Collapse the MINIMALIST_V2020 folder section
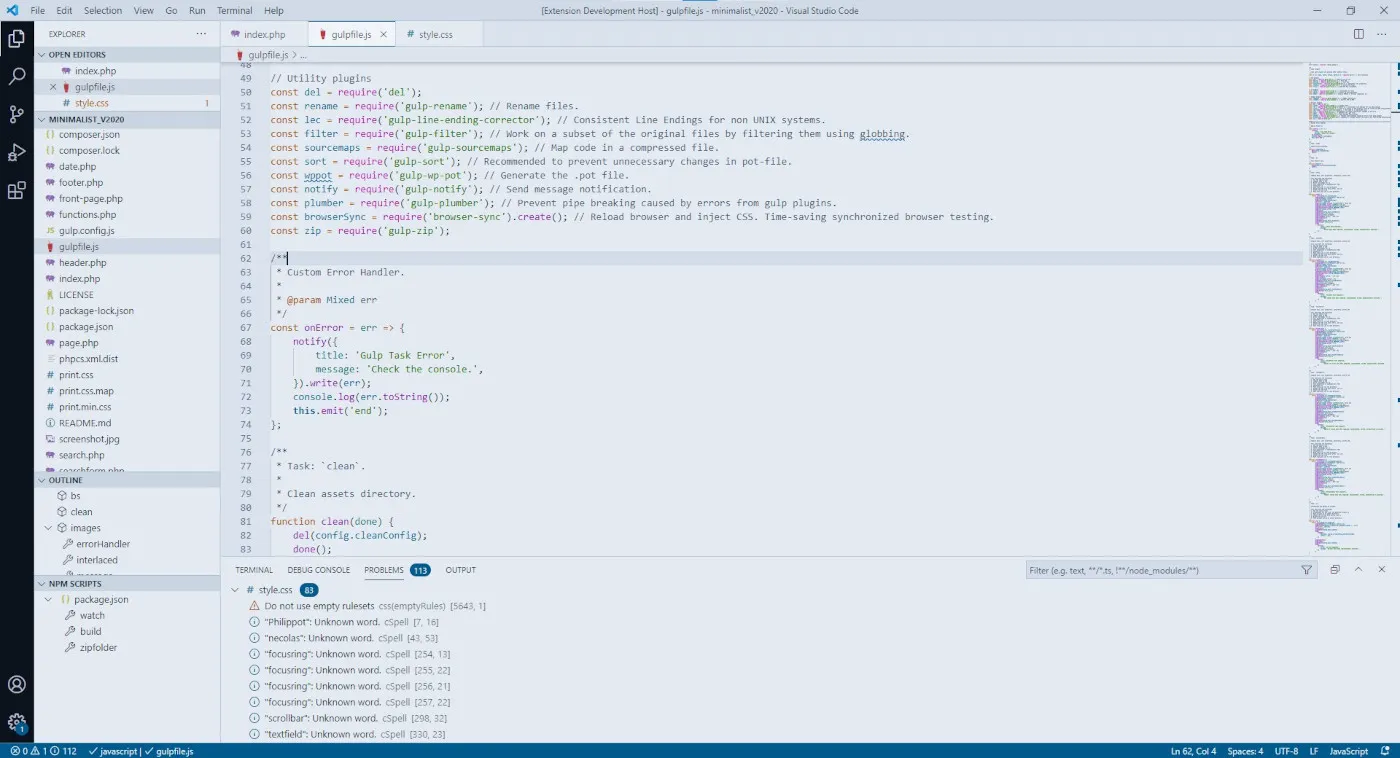 coord(42,119)
